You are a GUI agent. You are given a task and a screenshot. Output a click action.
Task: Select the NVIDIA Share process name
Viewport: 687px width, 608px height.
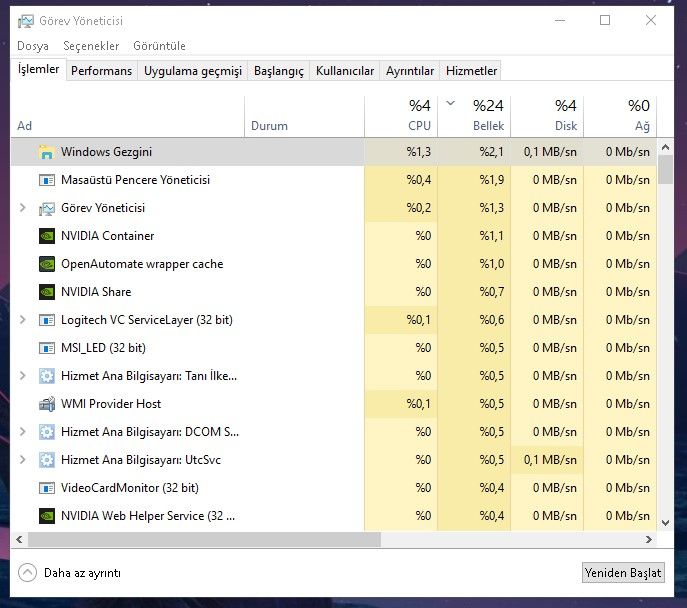coord(96,292)
